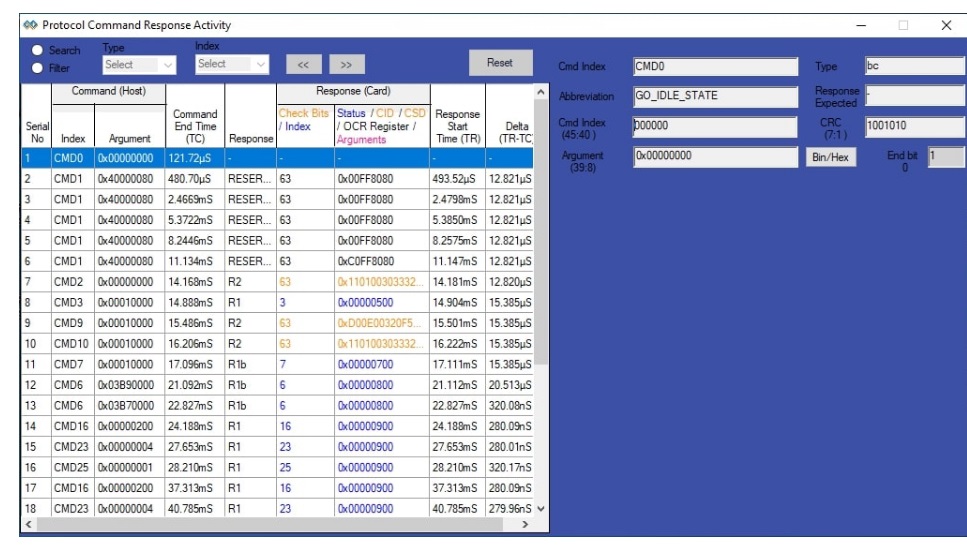Click the CRC field showing 1001010
967x545 pixels.
[x=915, y=126]
